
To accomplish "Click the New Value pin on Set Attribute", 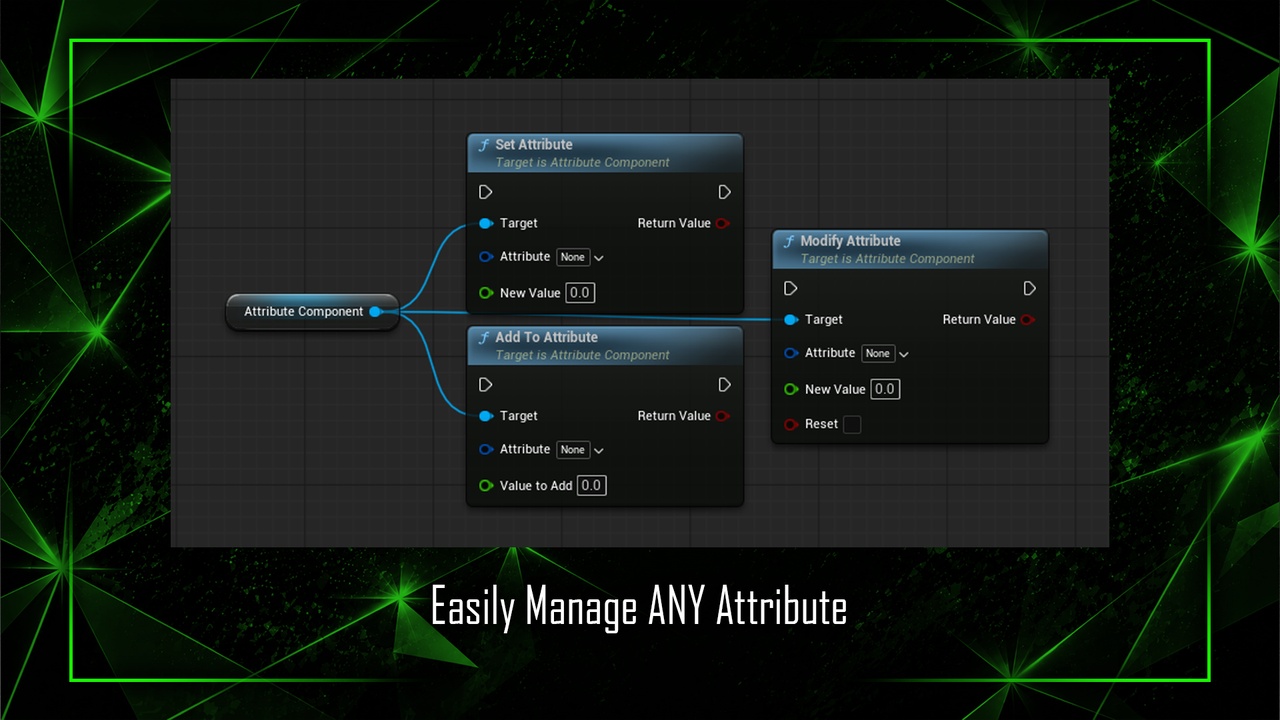I will [486, 293].
